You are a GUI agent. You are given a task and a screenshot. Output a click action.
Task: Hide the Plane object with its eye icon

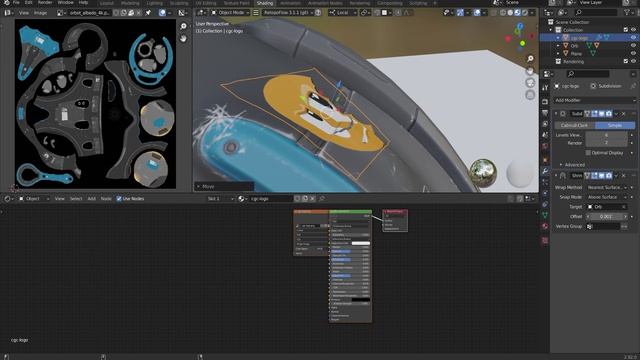coord(633,53)
